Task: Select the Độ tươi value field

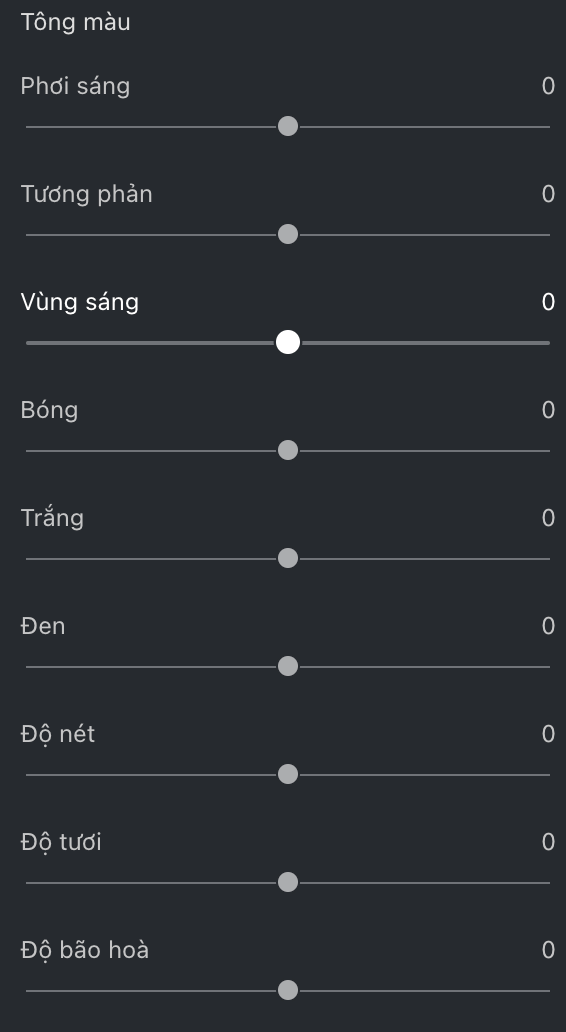Action: (548, 842)
